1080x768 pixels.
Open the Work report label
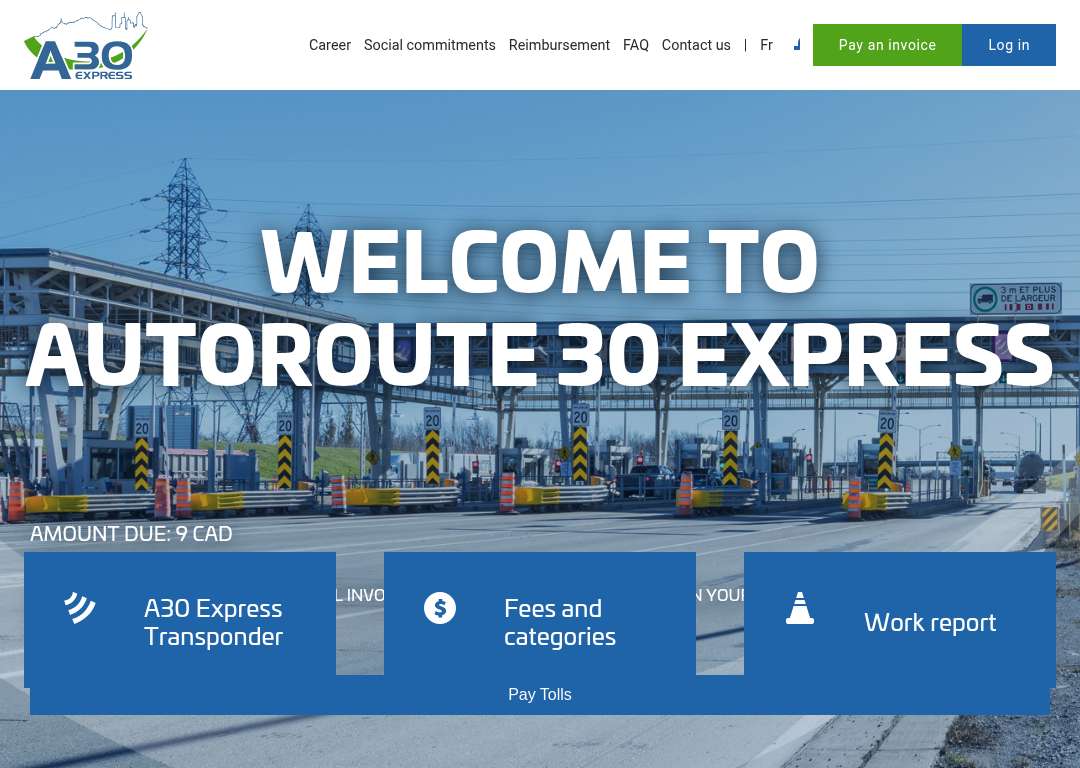tap(930, 622)
